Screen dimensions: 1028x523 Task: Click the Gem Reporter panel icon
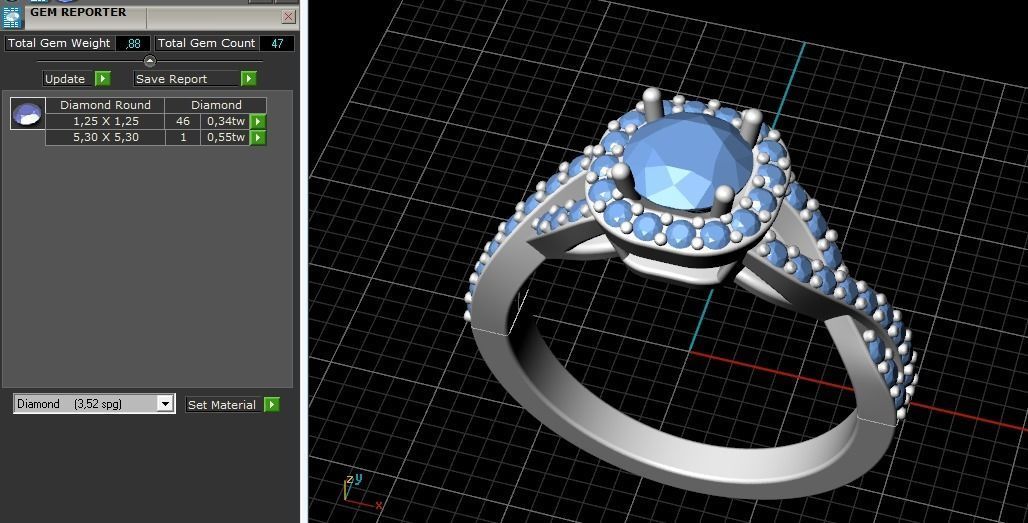tap(12, 18)
